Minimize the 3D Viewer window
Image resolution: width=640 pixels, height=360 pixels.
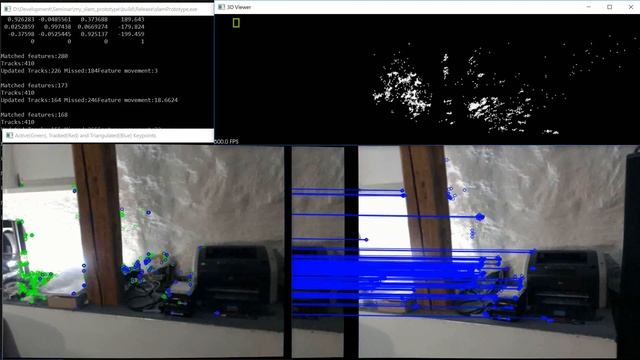click(x=589, y=7)
